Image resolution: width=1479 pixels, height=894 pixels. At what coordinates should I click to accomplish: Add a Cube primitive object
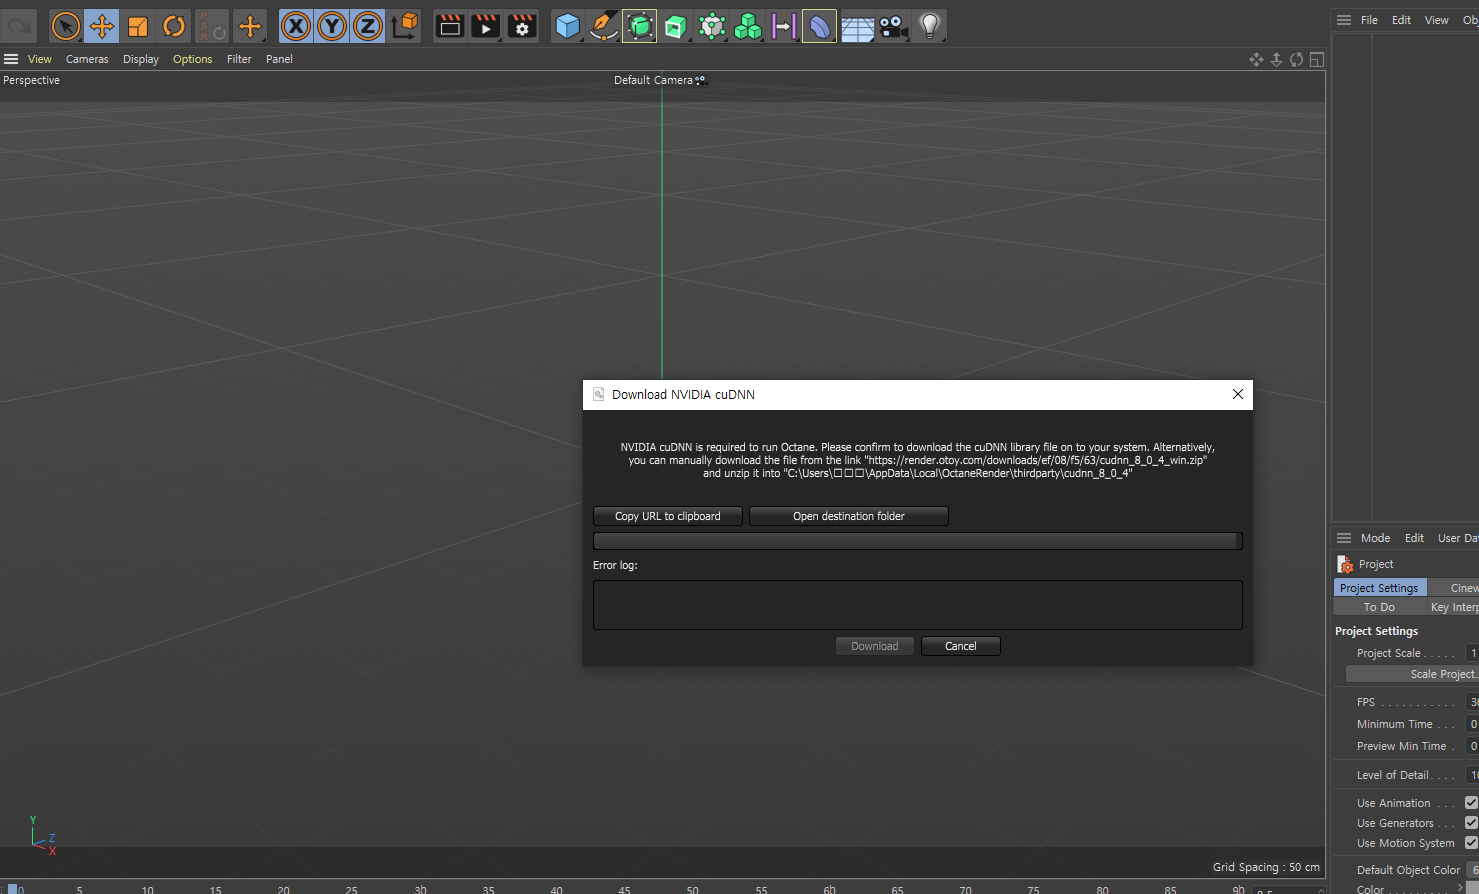tap(568, 26)
